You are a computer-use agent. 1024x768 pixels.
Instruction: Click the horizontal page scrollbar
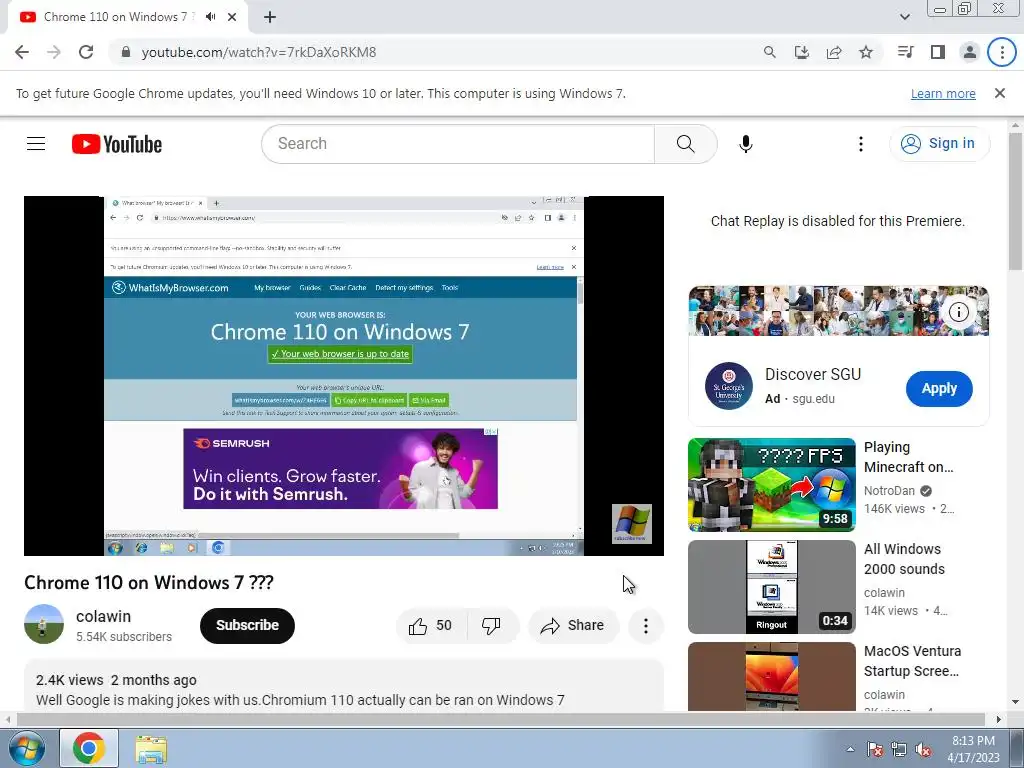pos(500,720)
